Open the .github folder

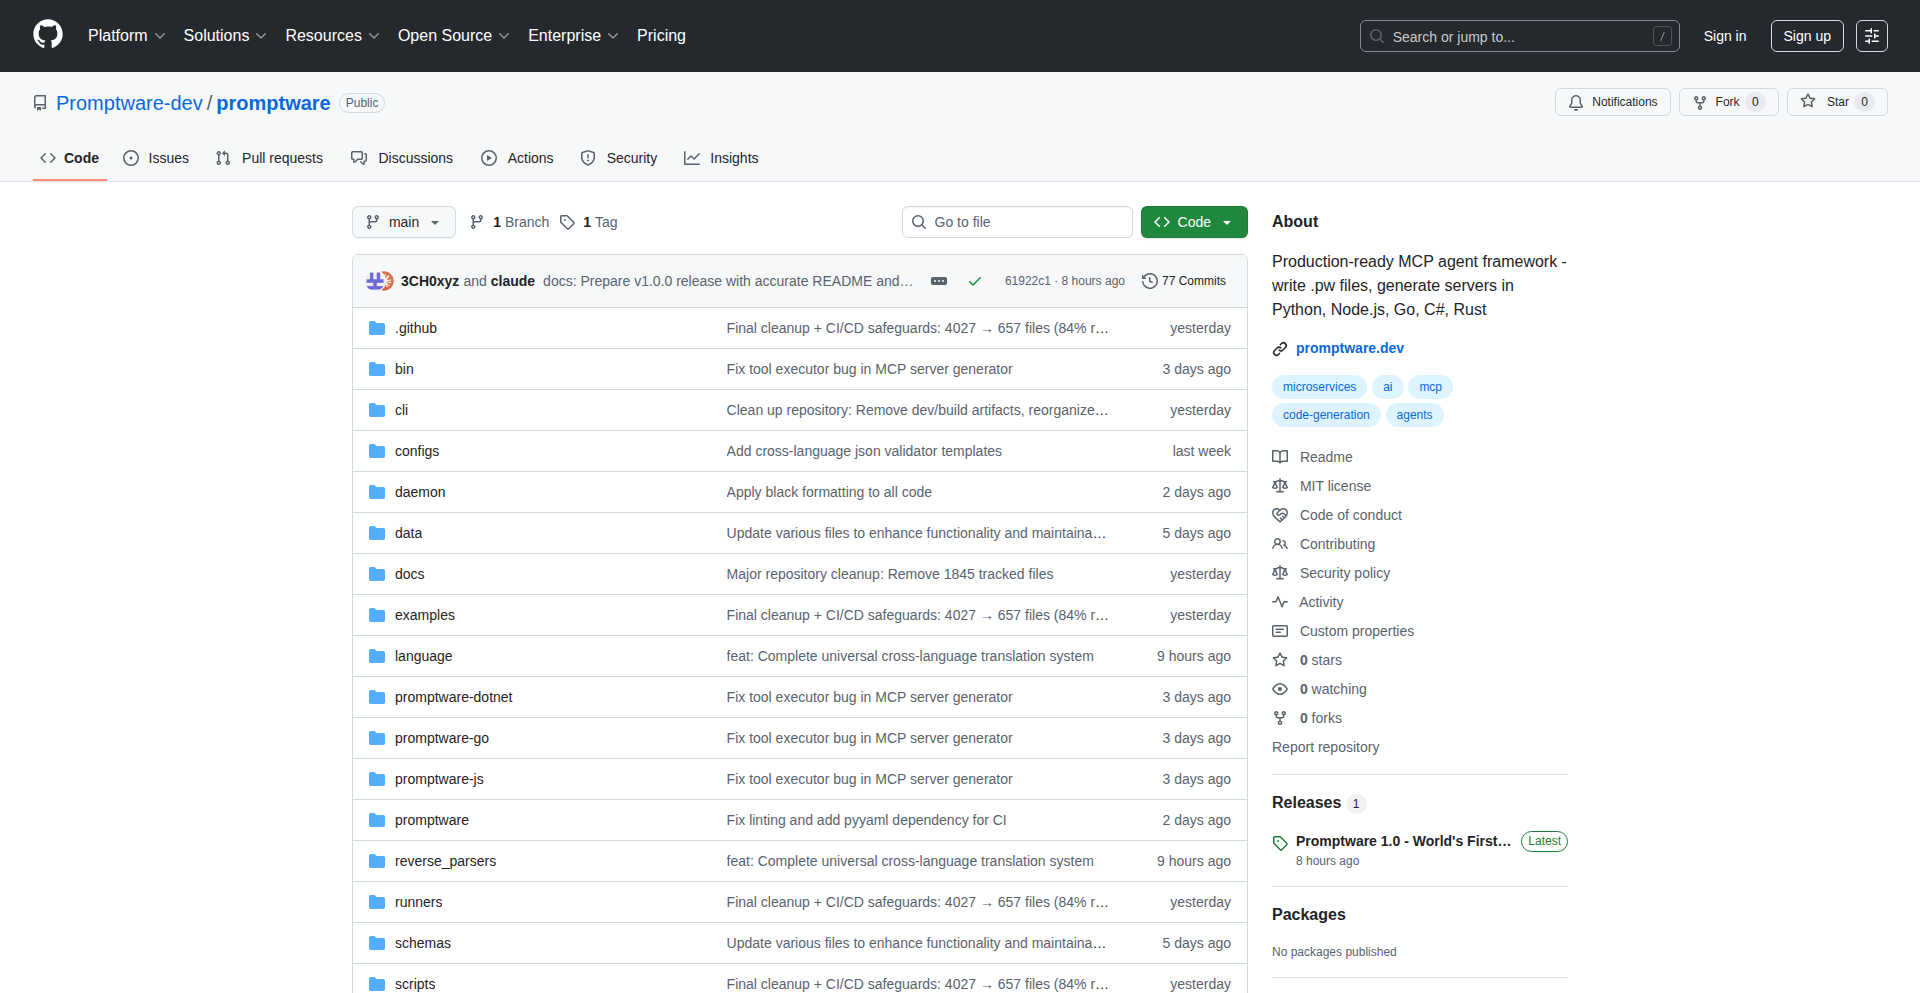415,328
